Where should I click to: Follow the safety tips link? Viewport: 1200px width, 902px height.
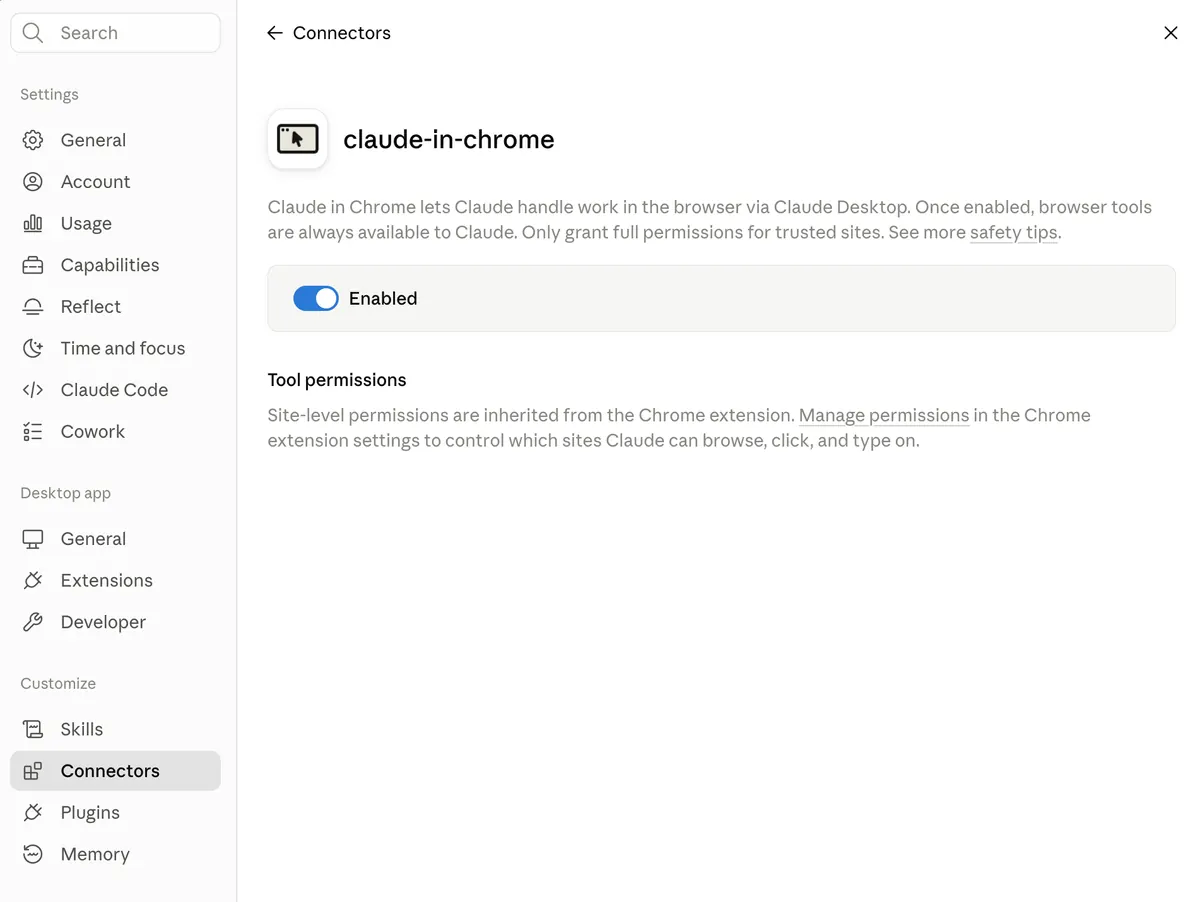(x=1013, y=233)
